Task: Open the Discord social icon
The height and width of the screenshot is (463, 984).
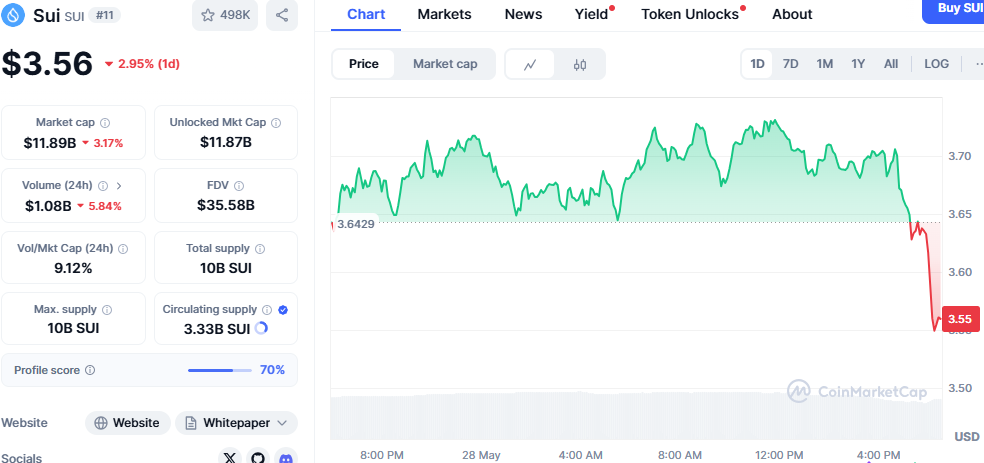Action: pyautogui.click(x=286, y=457)
